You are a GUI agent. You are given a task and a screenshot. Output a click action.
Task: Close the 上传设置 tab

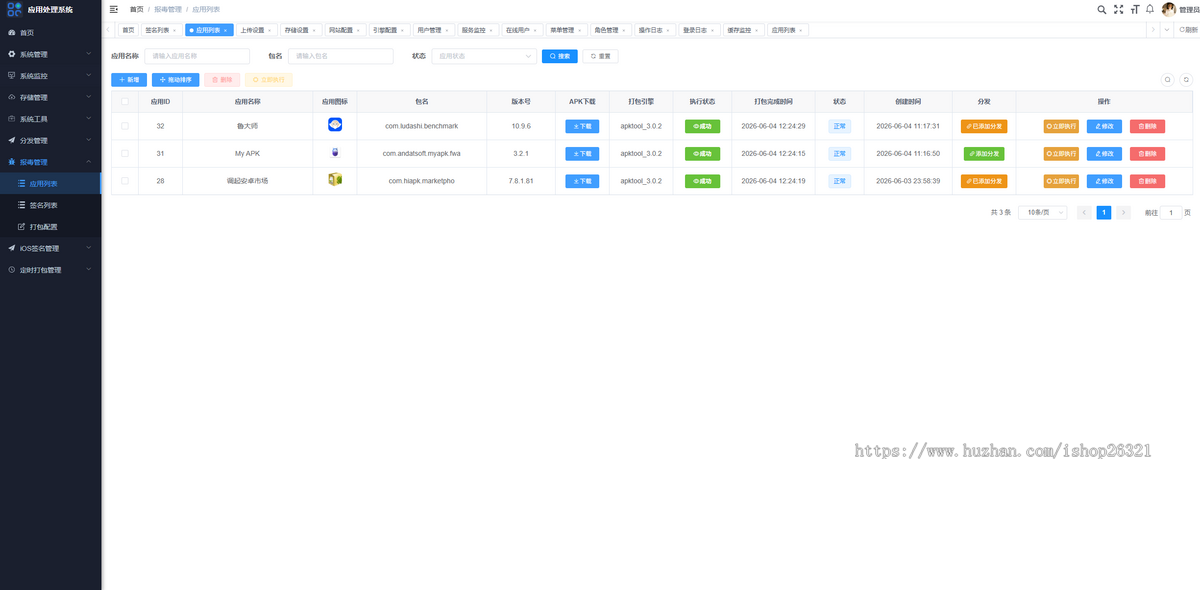pos(269,30)
